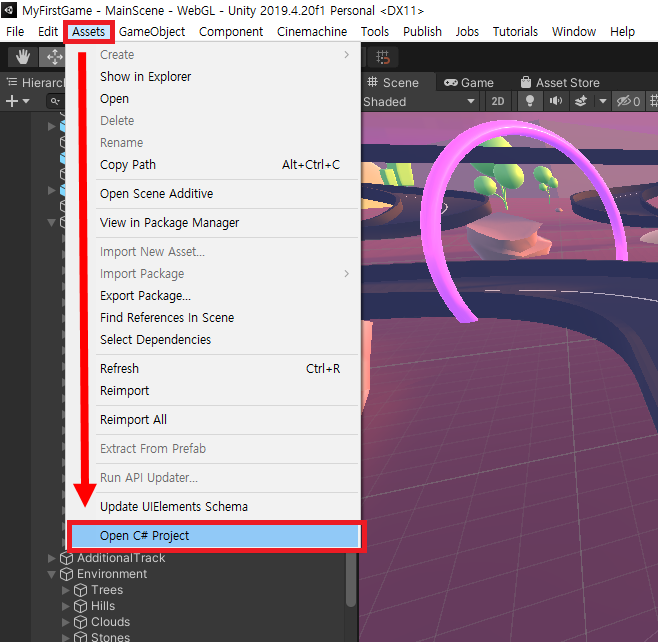
Task: Open the Component menu
Action: click(x=231, y=32)
